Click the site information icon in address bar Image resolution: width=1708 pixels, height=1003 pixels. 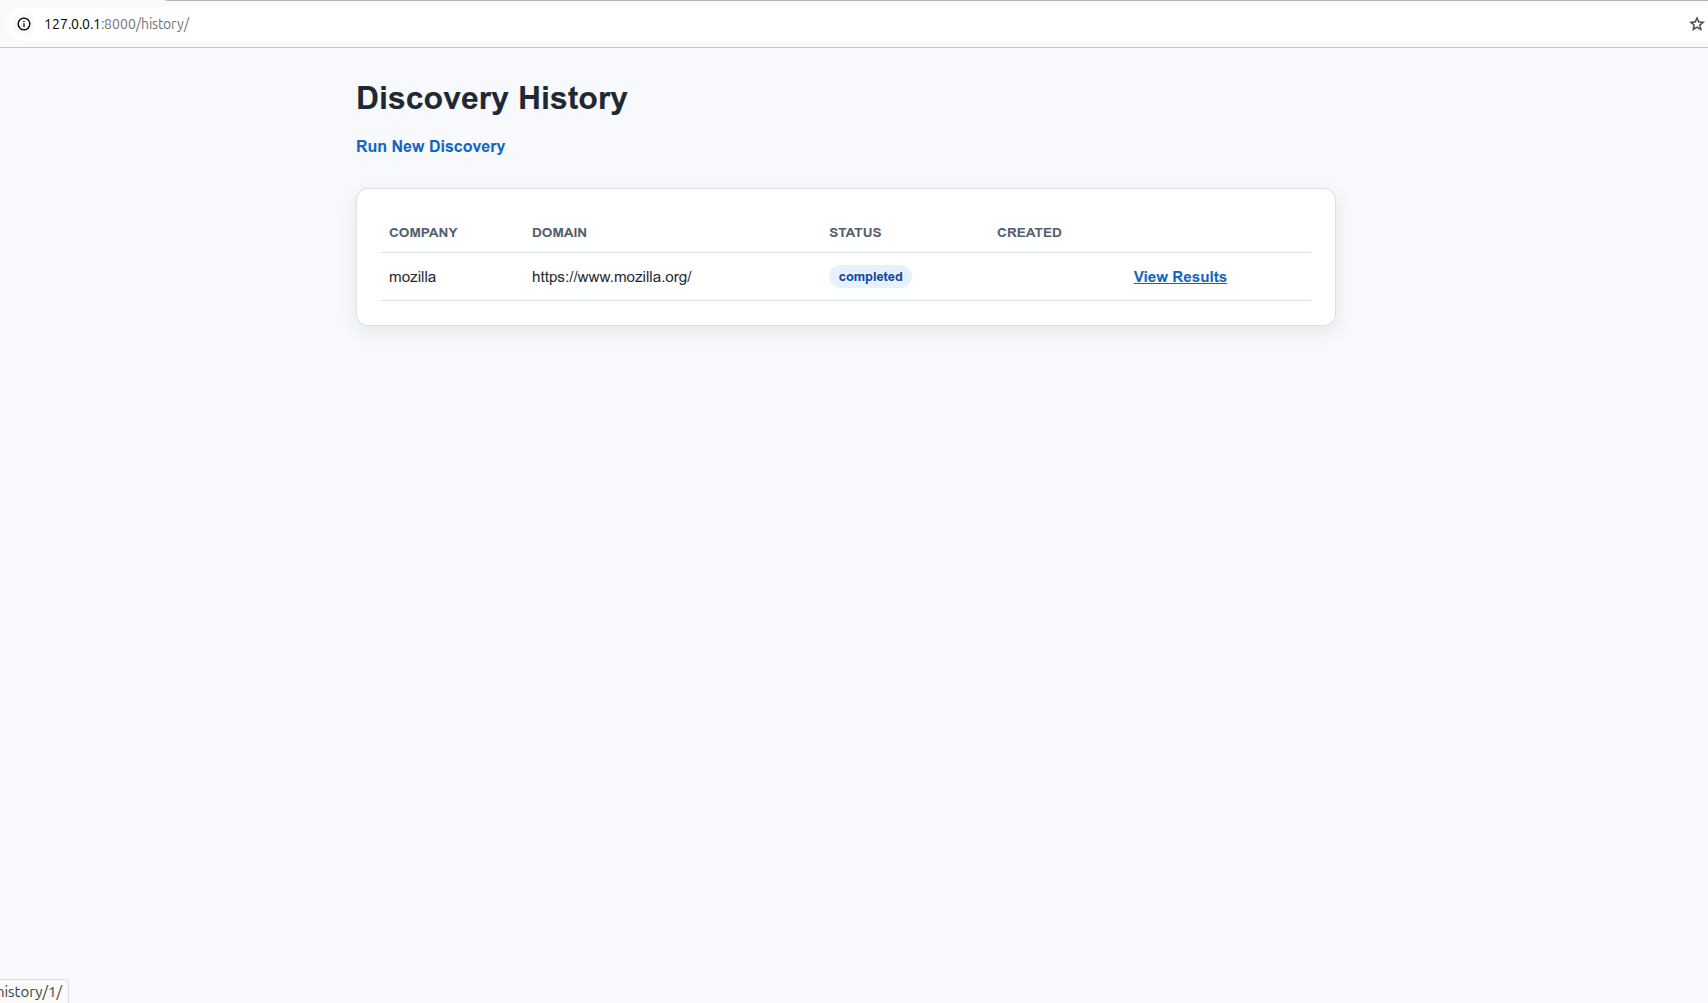click(x=24, y=24)
